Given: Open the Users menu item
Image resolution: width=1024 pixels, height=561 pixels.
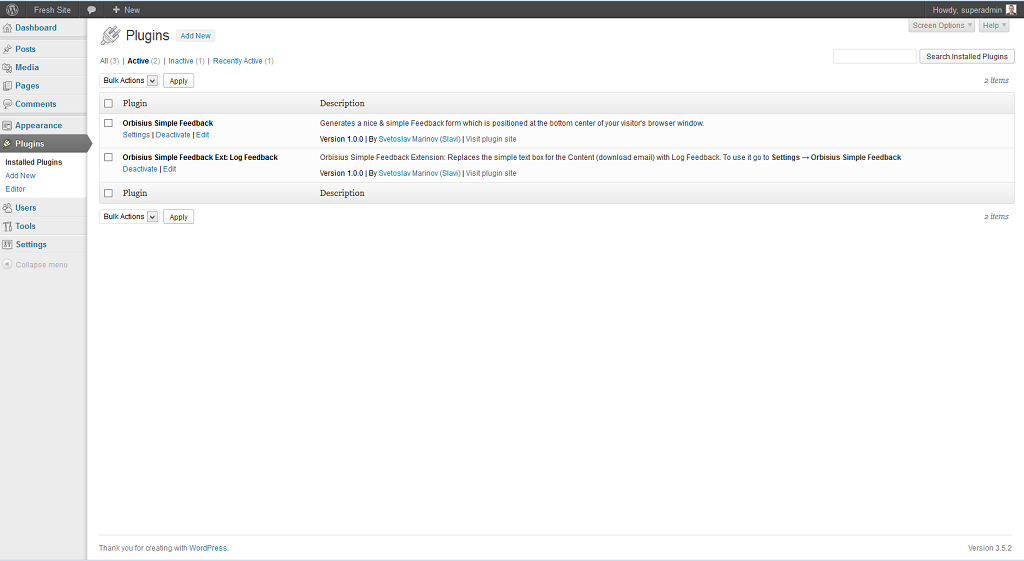Looking at the screenshot, I should (x=25, y=208).
